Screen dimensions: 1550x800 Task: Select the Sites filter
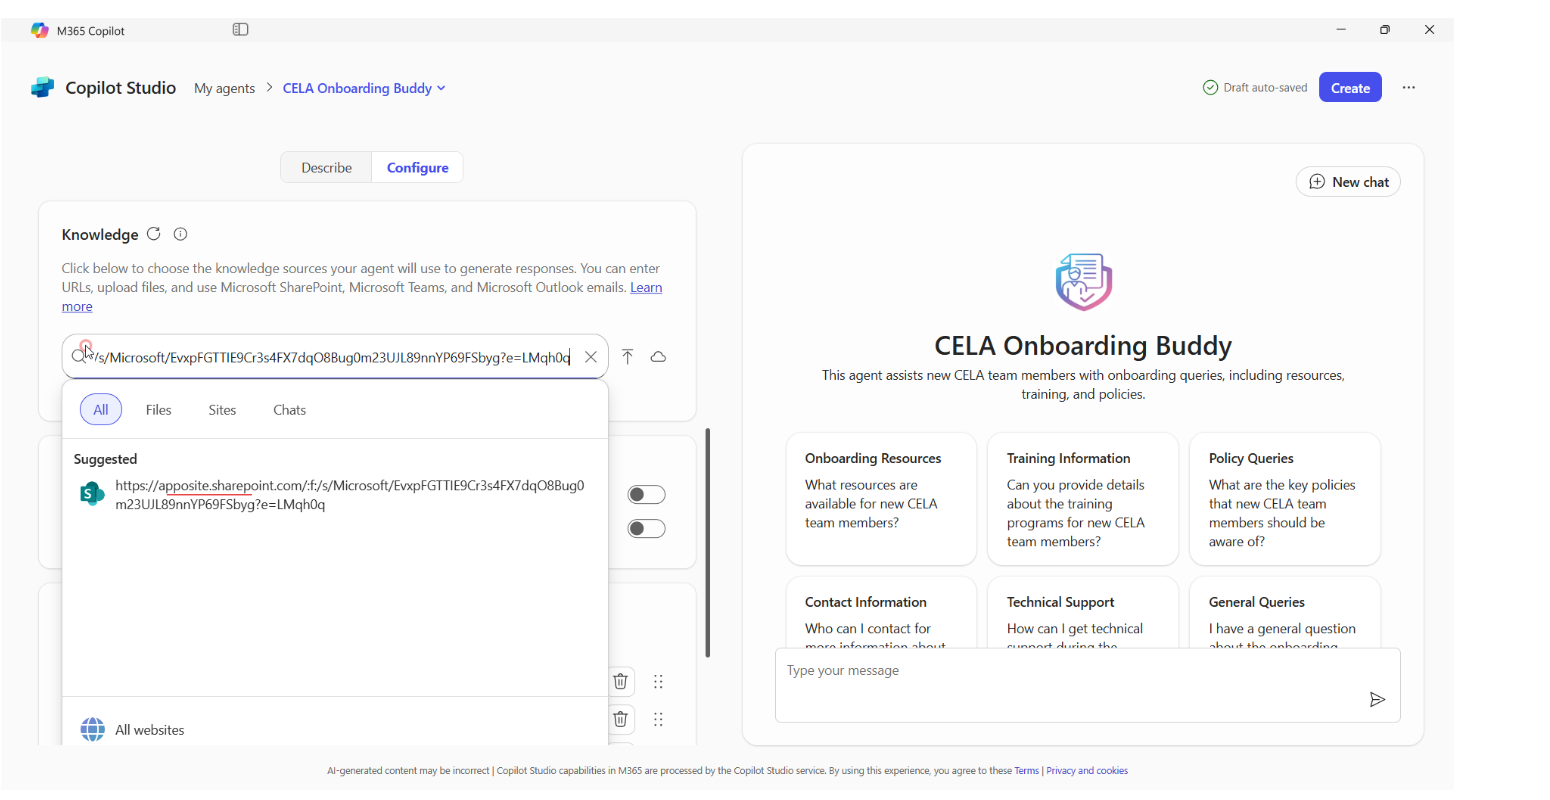pyautogui.click(x=222, y=410)
